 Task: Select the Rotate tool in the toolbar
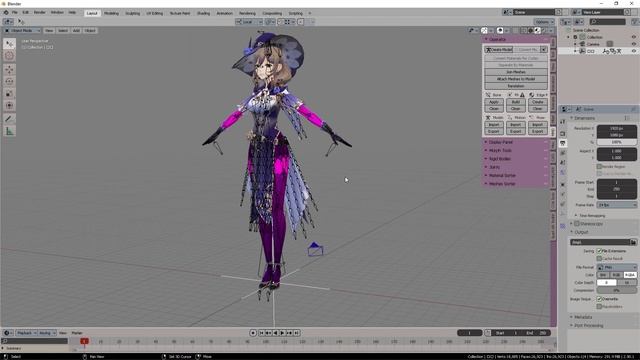9,82
